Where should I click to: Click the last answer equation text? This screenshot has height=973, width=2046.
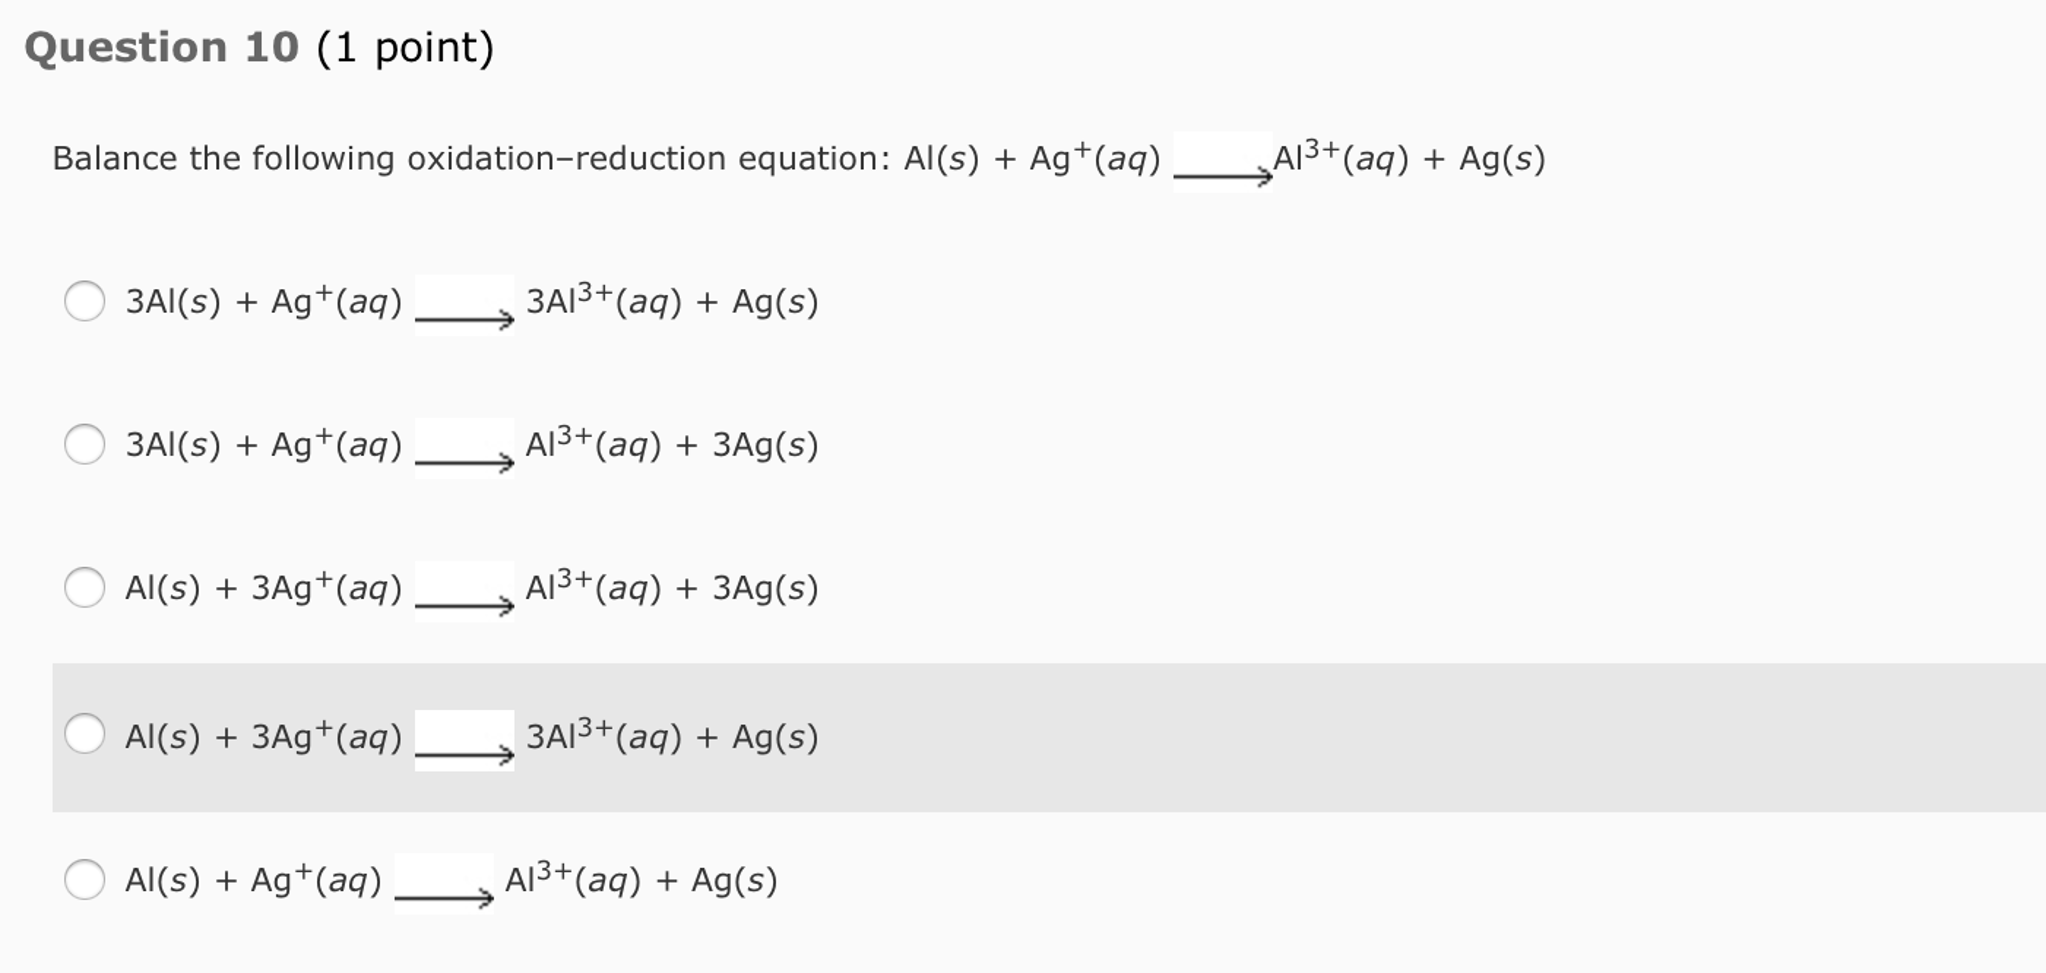point(450,881)
